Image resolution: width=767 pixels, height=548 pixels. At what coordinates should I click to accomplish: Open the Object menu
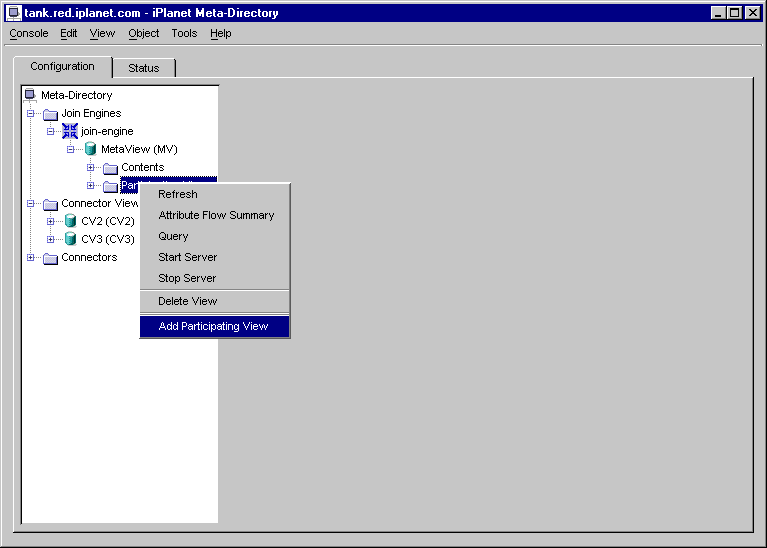pyautogui.click(x=144, y=33)
